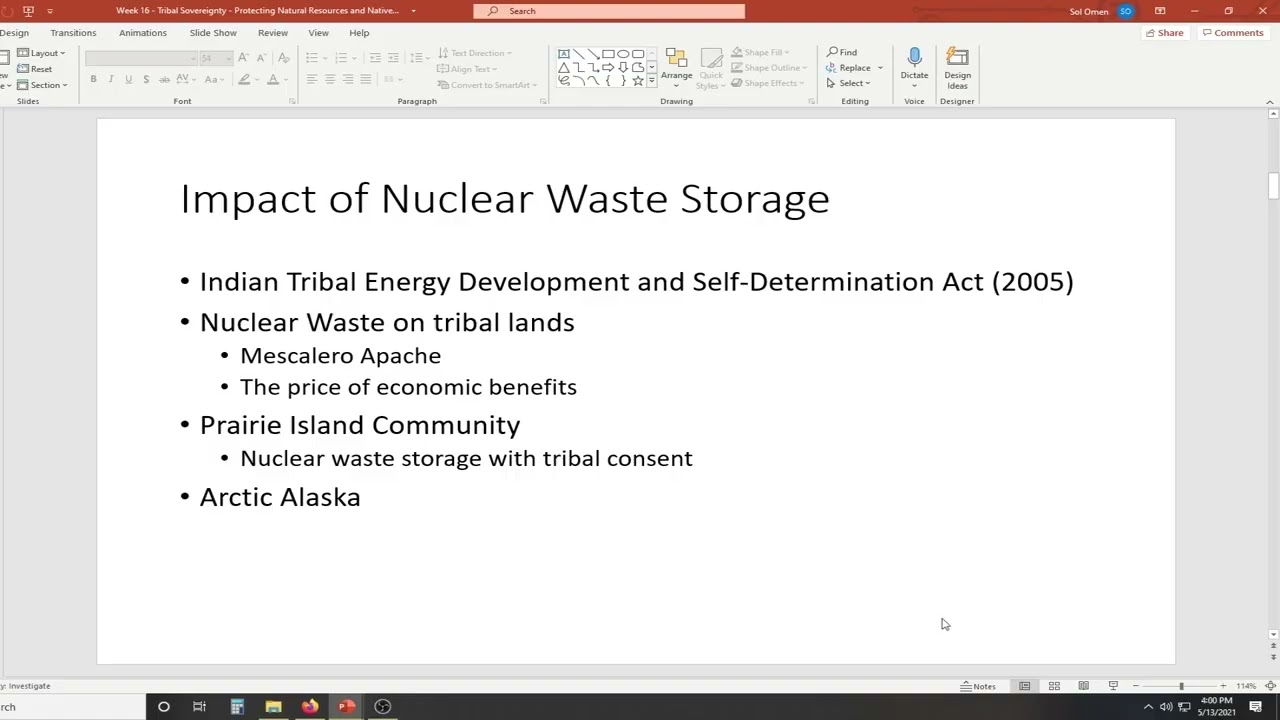Viewport: 1280px width, 720px height.
Task: Select the Triangle shape in the gallery
Action: pyautogui.click(x=564, y=67)
